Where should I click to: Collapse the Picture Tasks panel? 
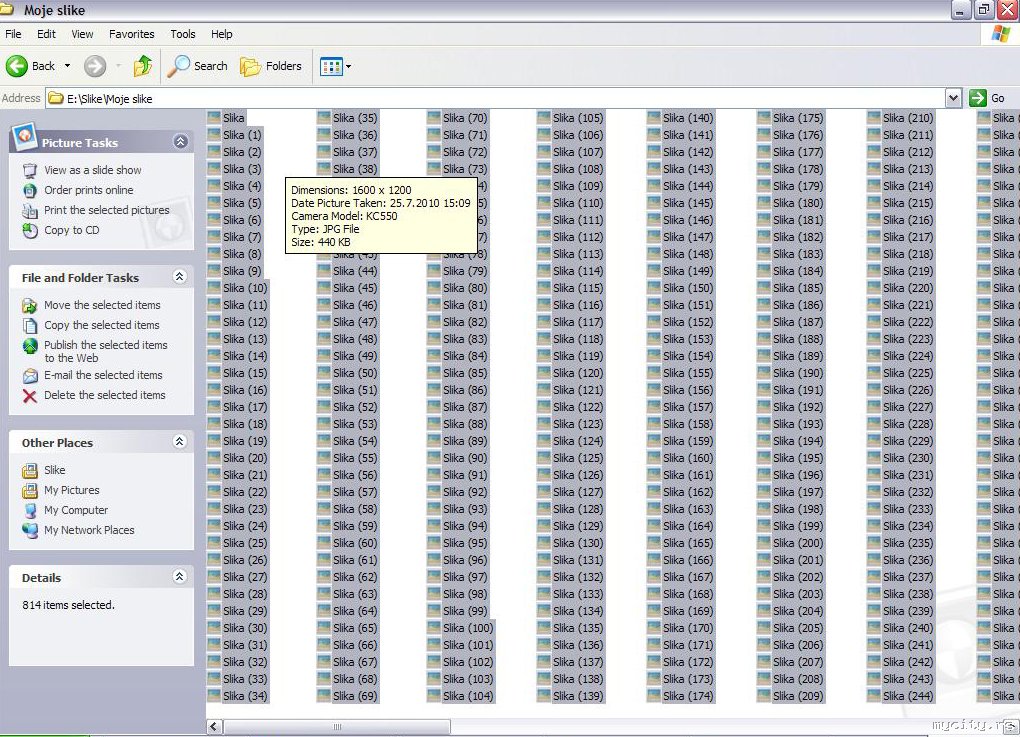180,142
